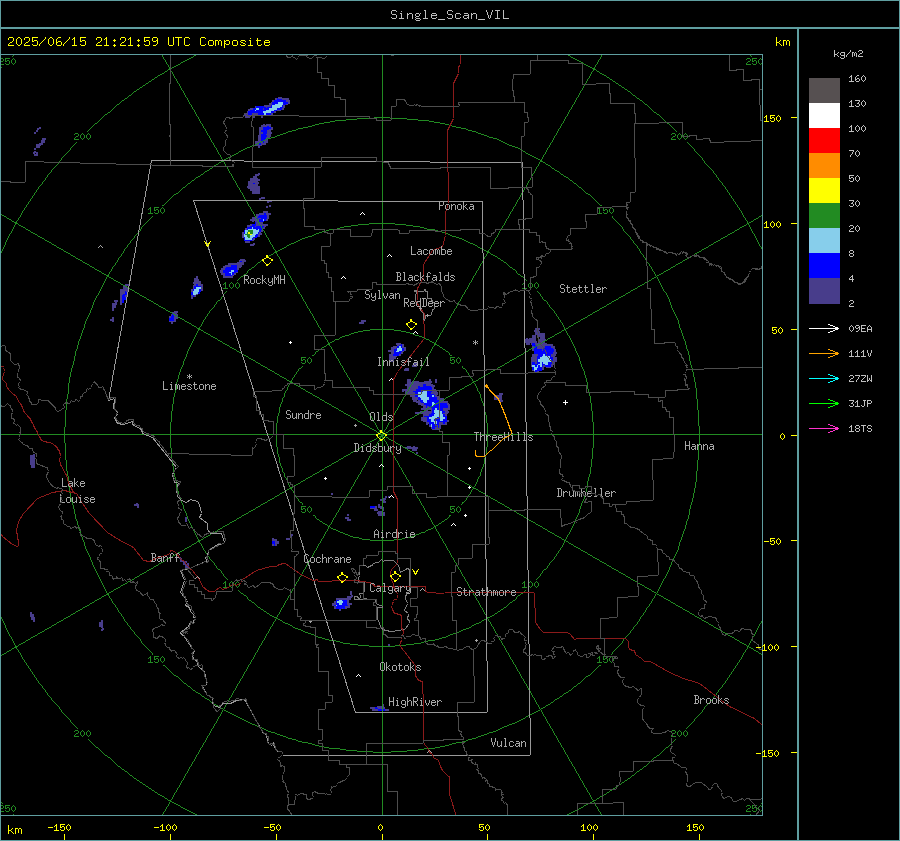Screen dimensions: 900x841
Task: Click the Olds city label
Action: coord(381,417)
